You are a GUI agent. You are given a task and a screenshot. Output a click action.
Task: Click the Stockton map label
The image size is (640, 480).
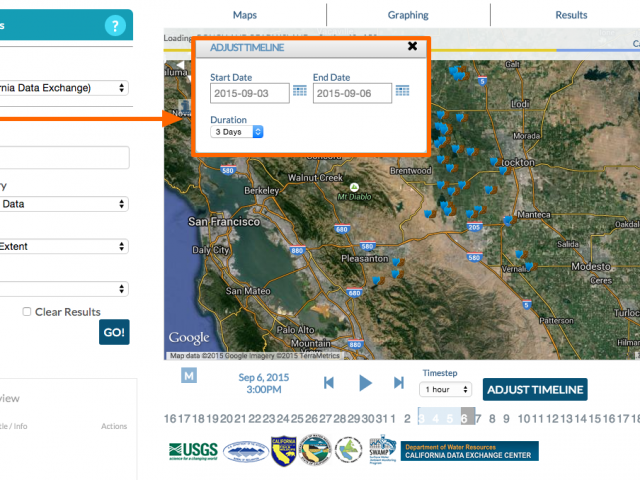(x=518, y=162)
